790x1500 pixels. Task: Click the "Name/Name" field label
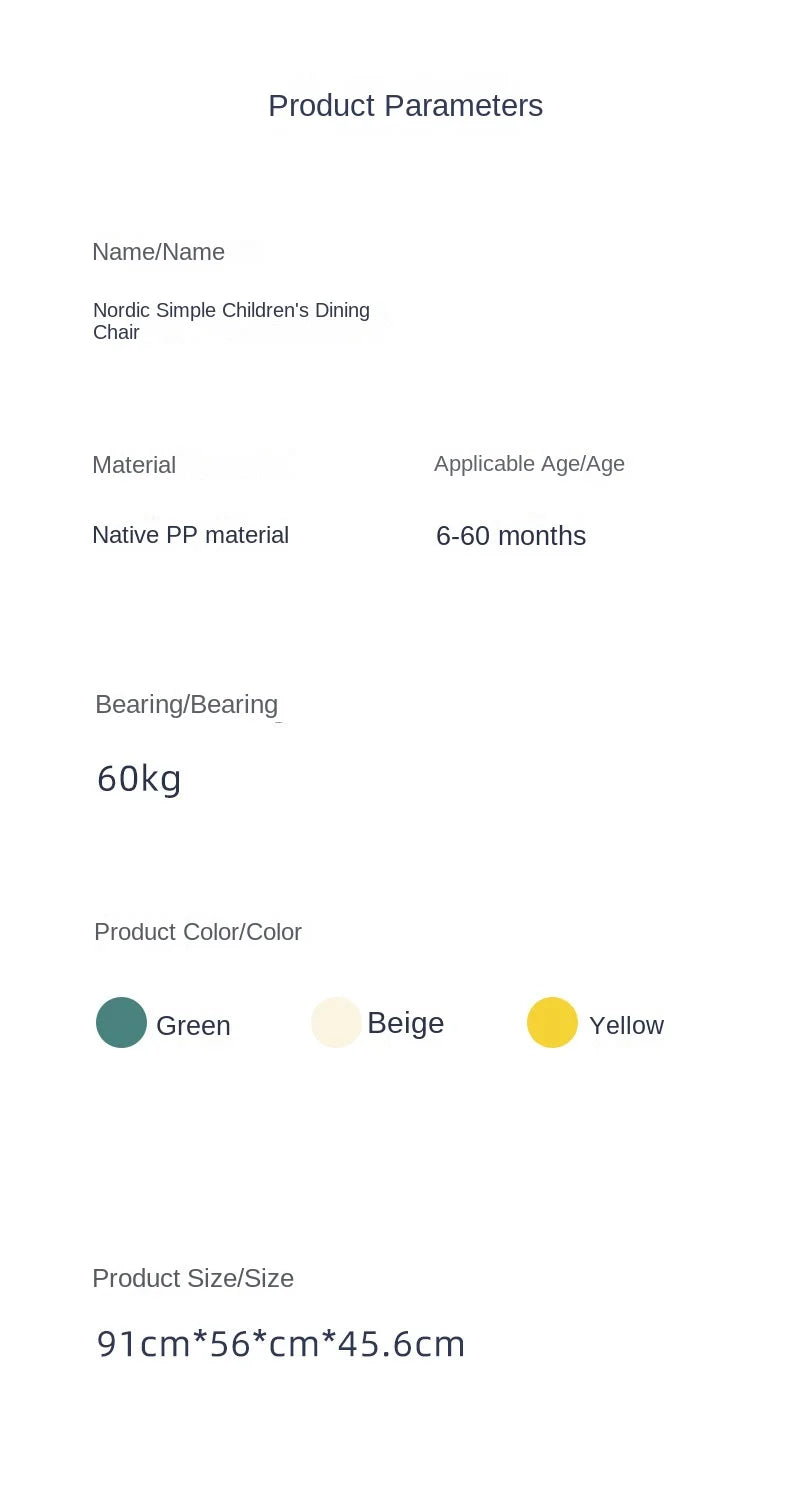click(158, 252)
